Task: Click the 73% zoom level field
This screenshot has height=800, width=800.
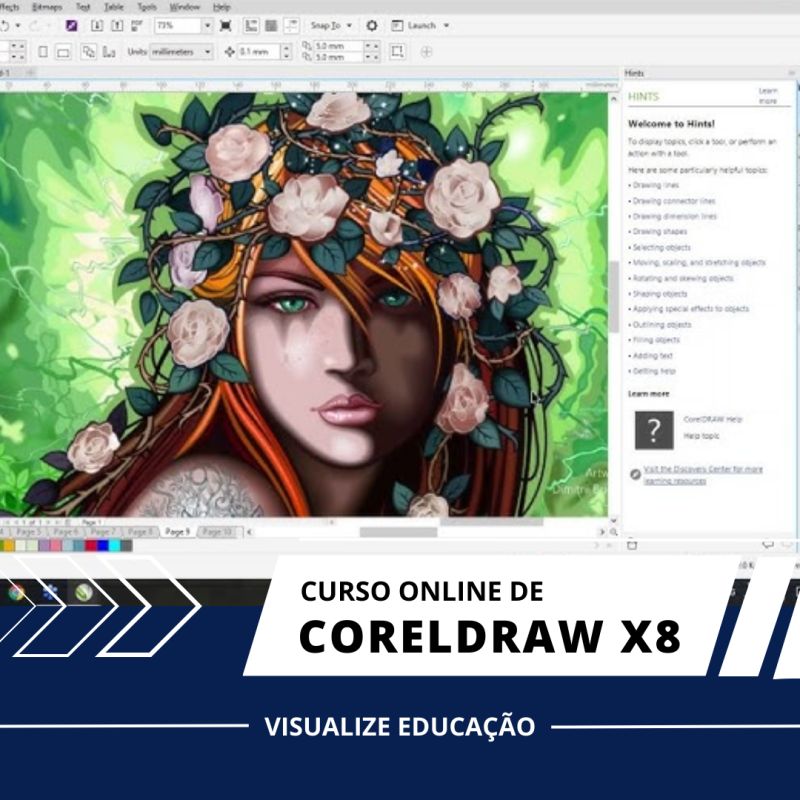Action: 178,26
